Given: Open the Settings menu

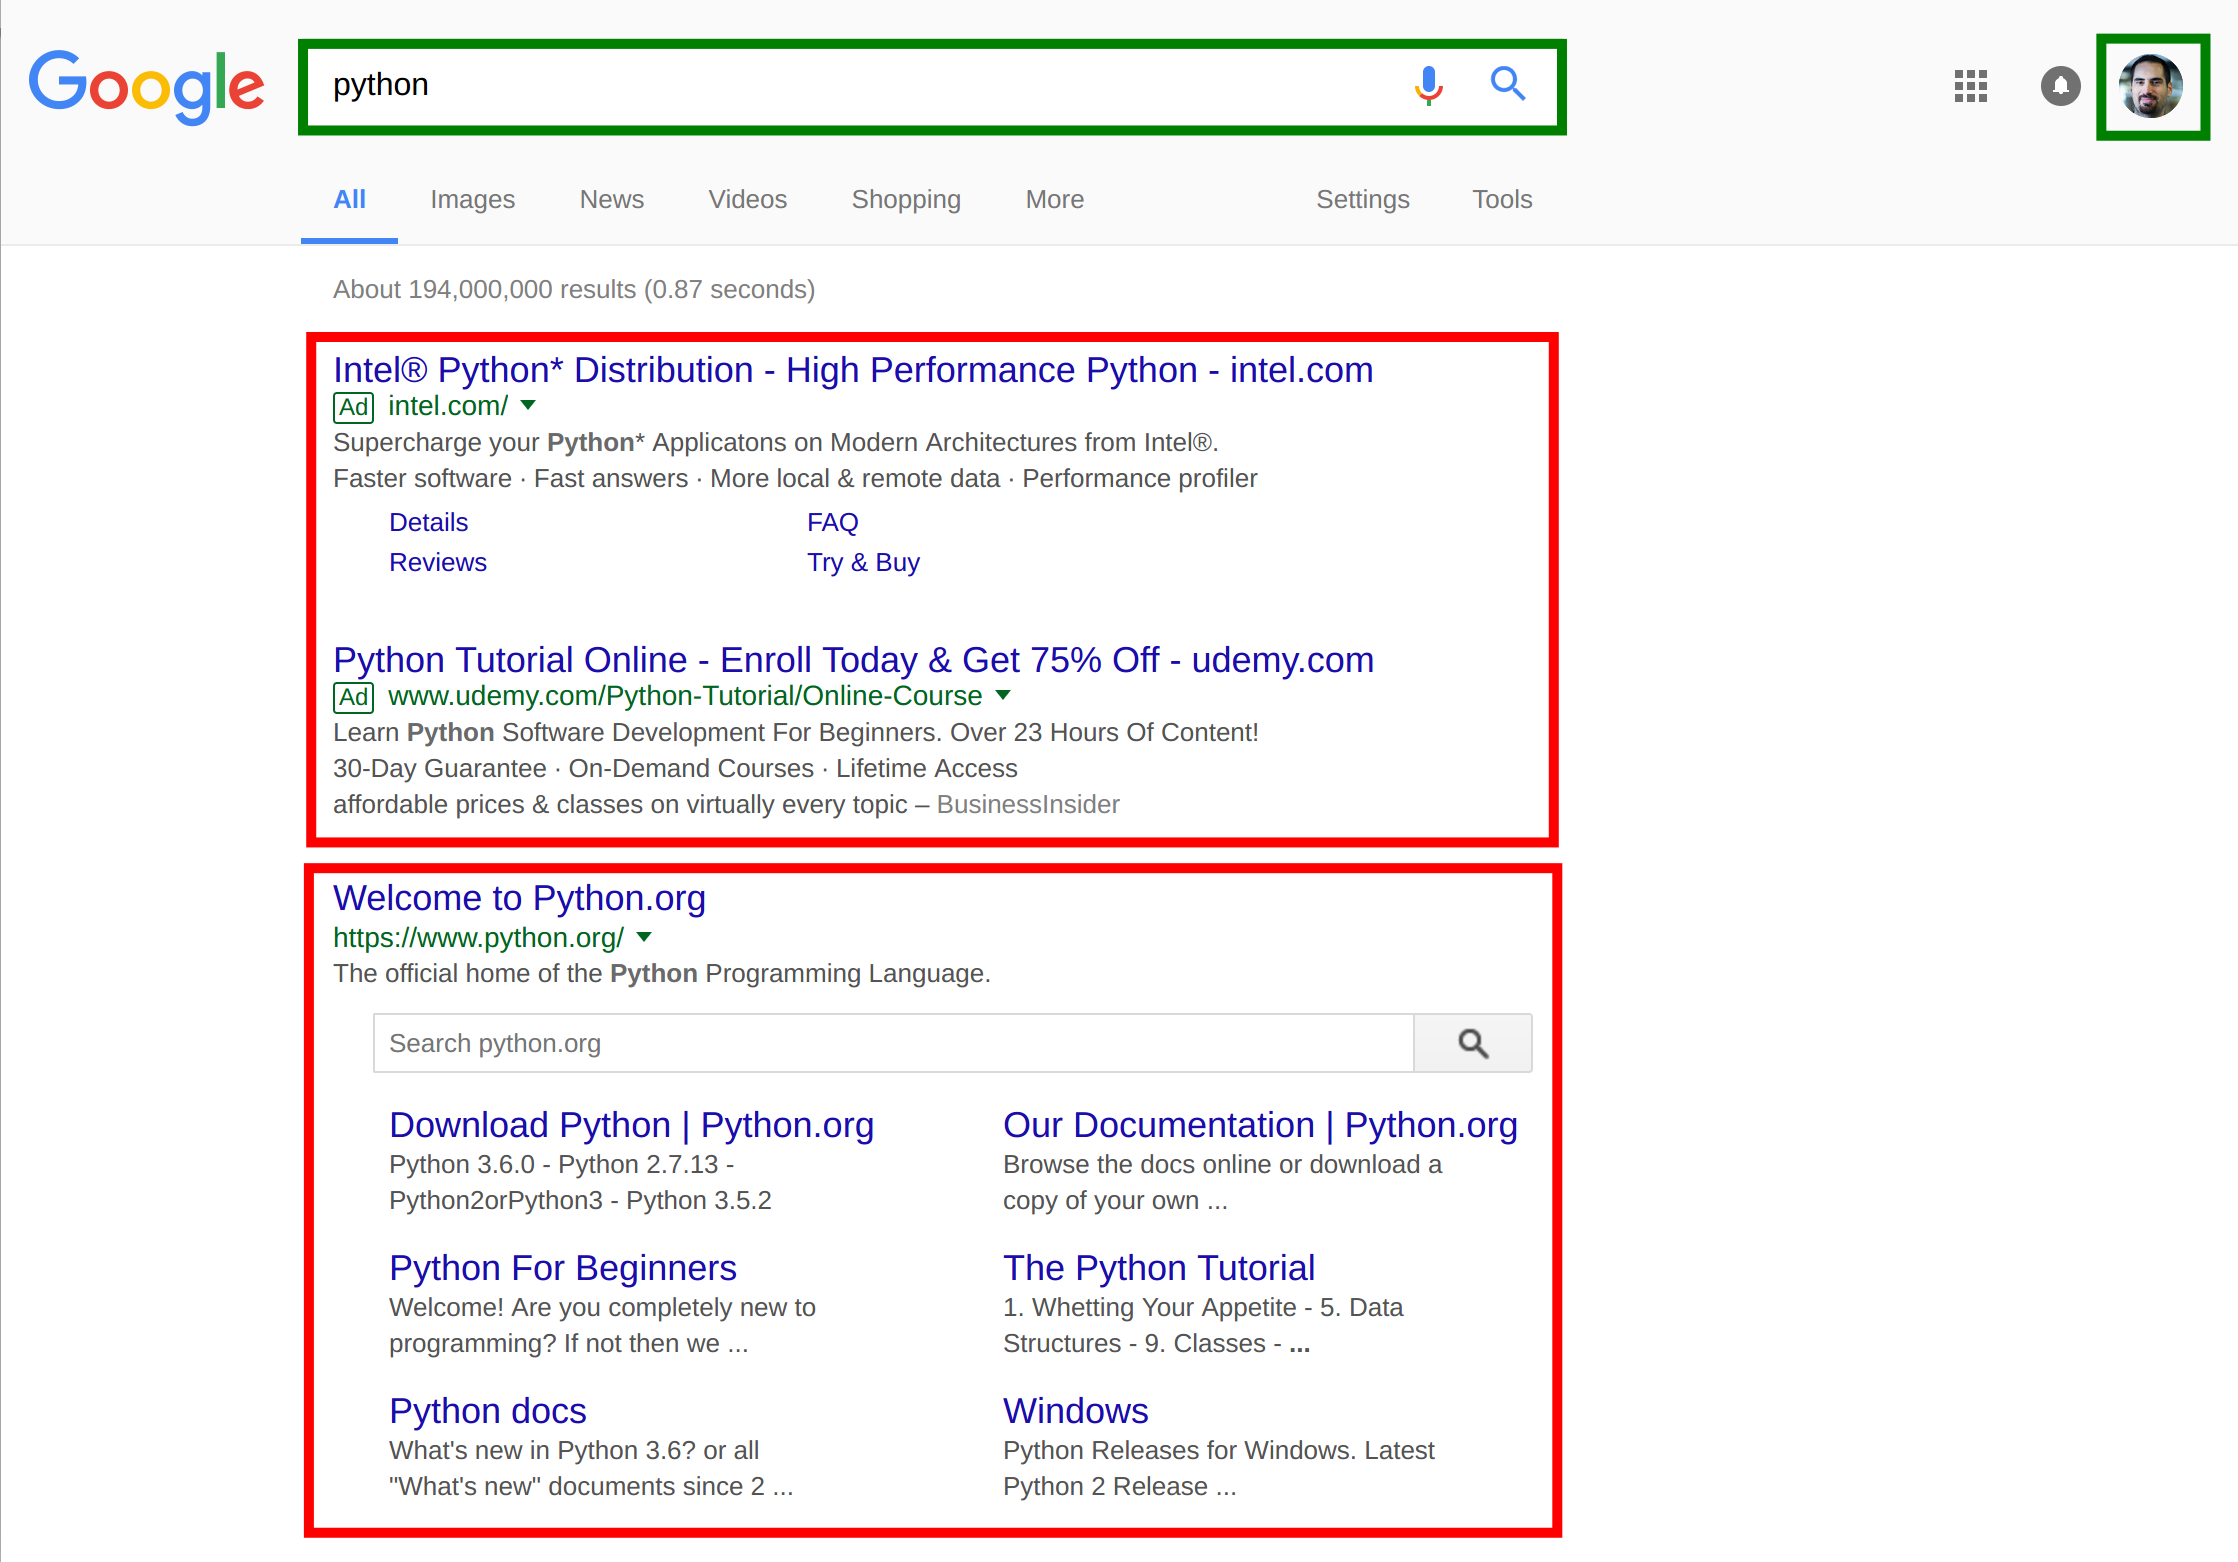Looking at the screenshot, I should click(x=1363, y=199).
